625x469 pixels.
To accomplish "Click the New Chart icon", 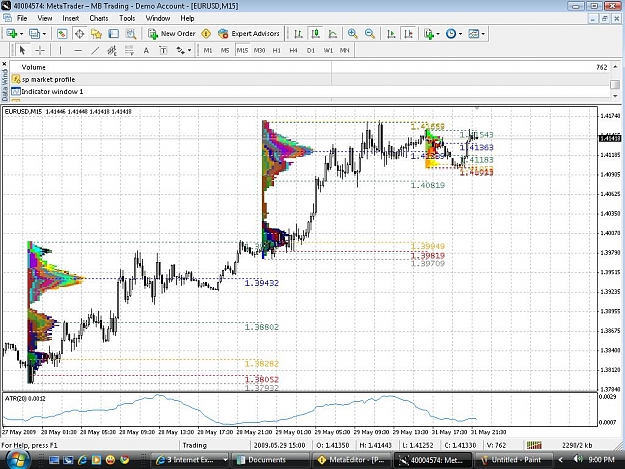I will coord(11,34).
